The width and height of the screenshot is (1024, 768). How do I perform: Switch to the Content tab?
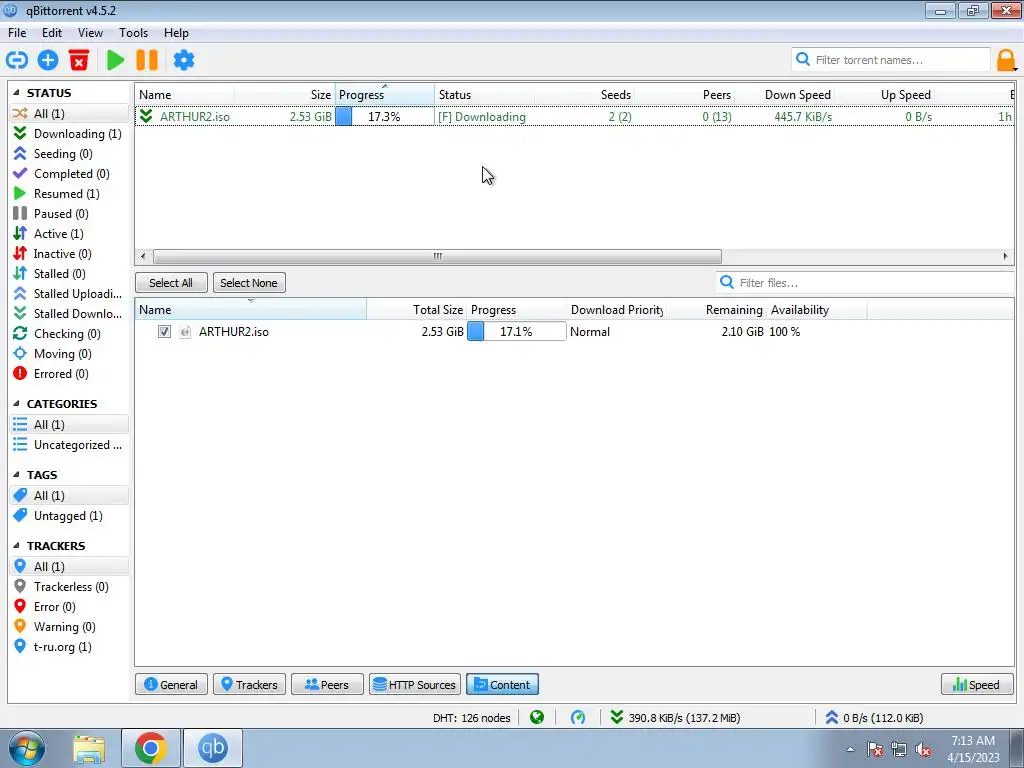coord(502,684)
